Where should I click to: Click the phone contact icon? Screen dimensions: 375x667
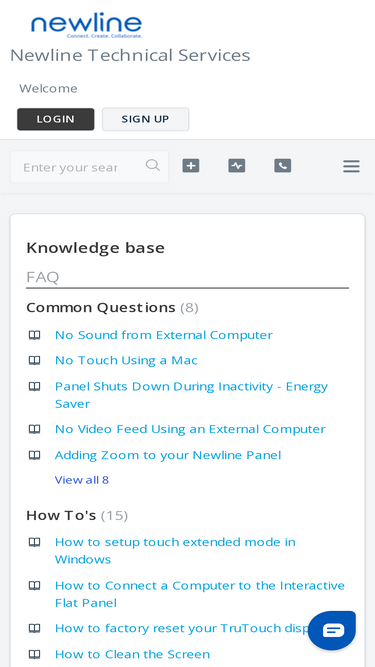click(283, 165)
